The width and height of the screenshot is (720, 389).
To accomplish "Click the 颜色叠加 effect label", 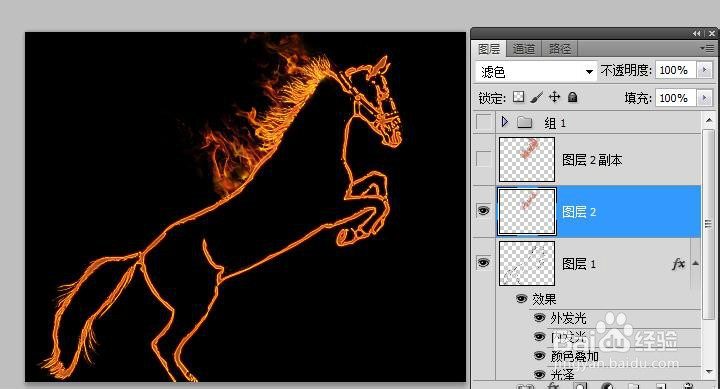I will pyautogui.click(x=574, y=356).
